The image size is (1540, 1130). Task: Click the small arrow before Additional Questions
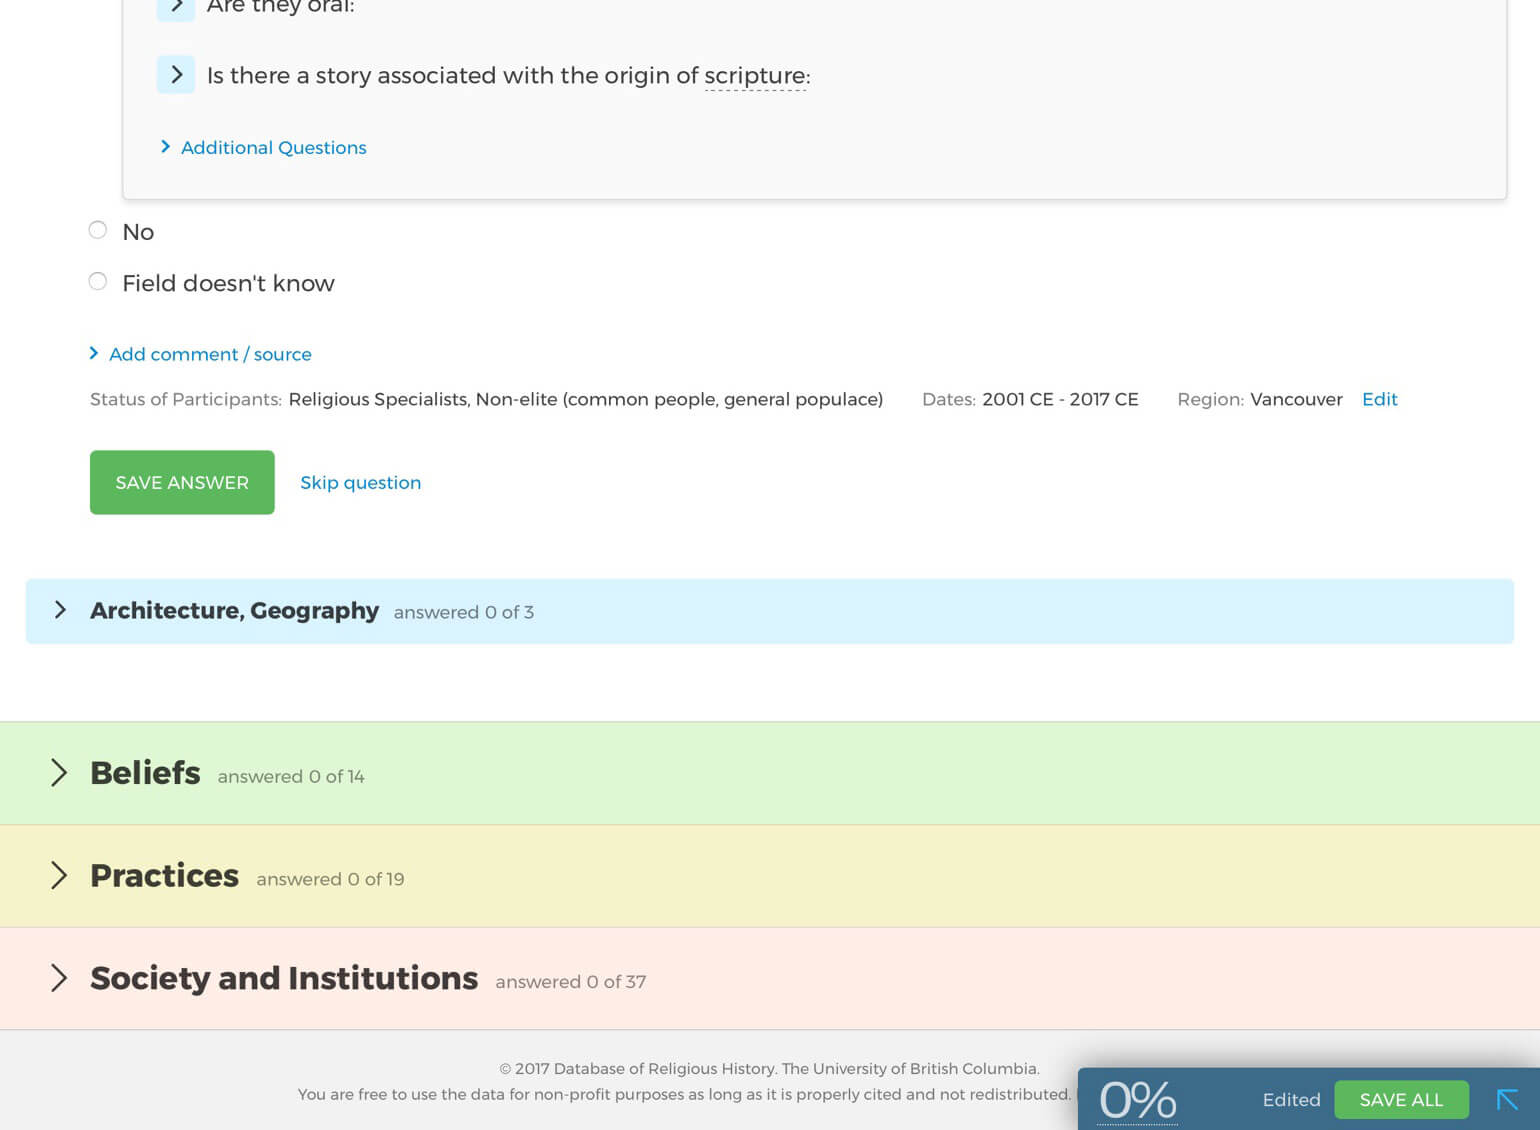pos(165,147)
